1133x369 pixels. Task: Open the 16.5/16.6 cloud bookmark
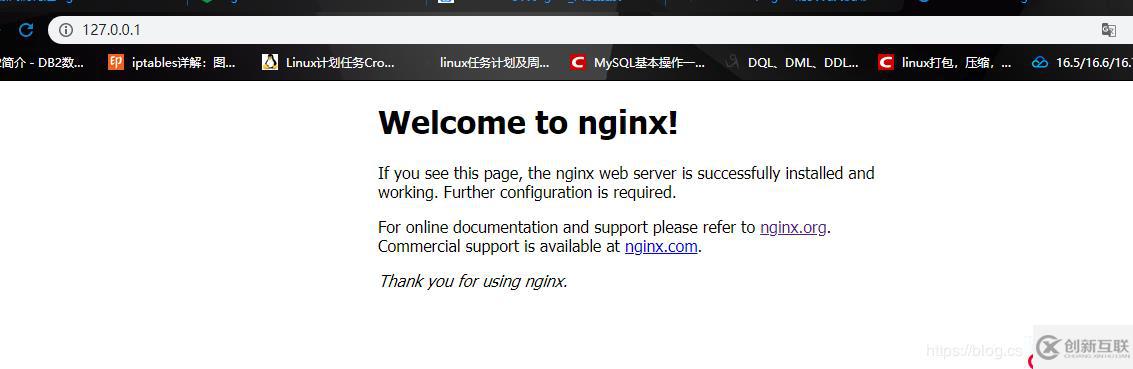coord(1082,63)
